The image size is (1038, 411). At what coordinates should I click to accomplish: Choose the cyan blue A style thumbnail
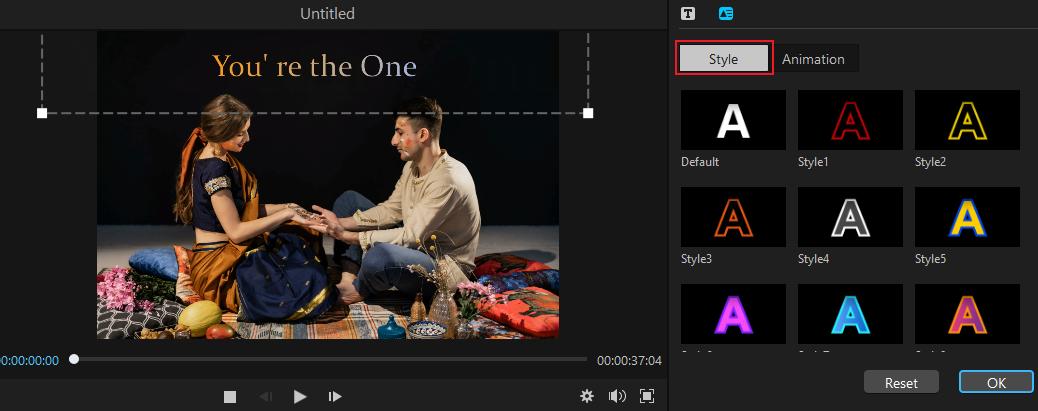pyautogui.click(x=850, y=314)
